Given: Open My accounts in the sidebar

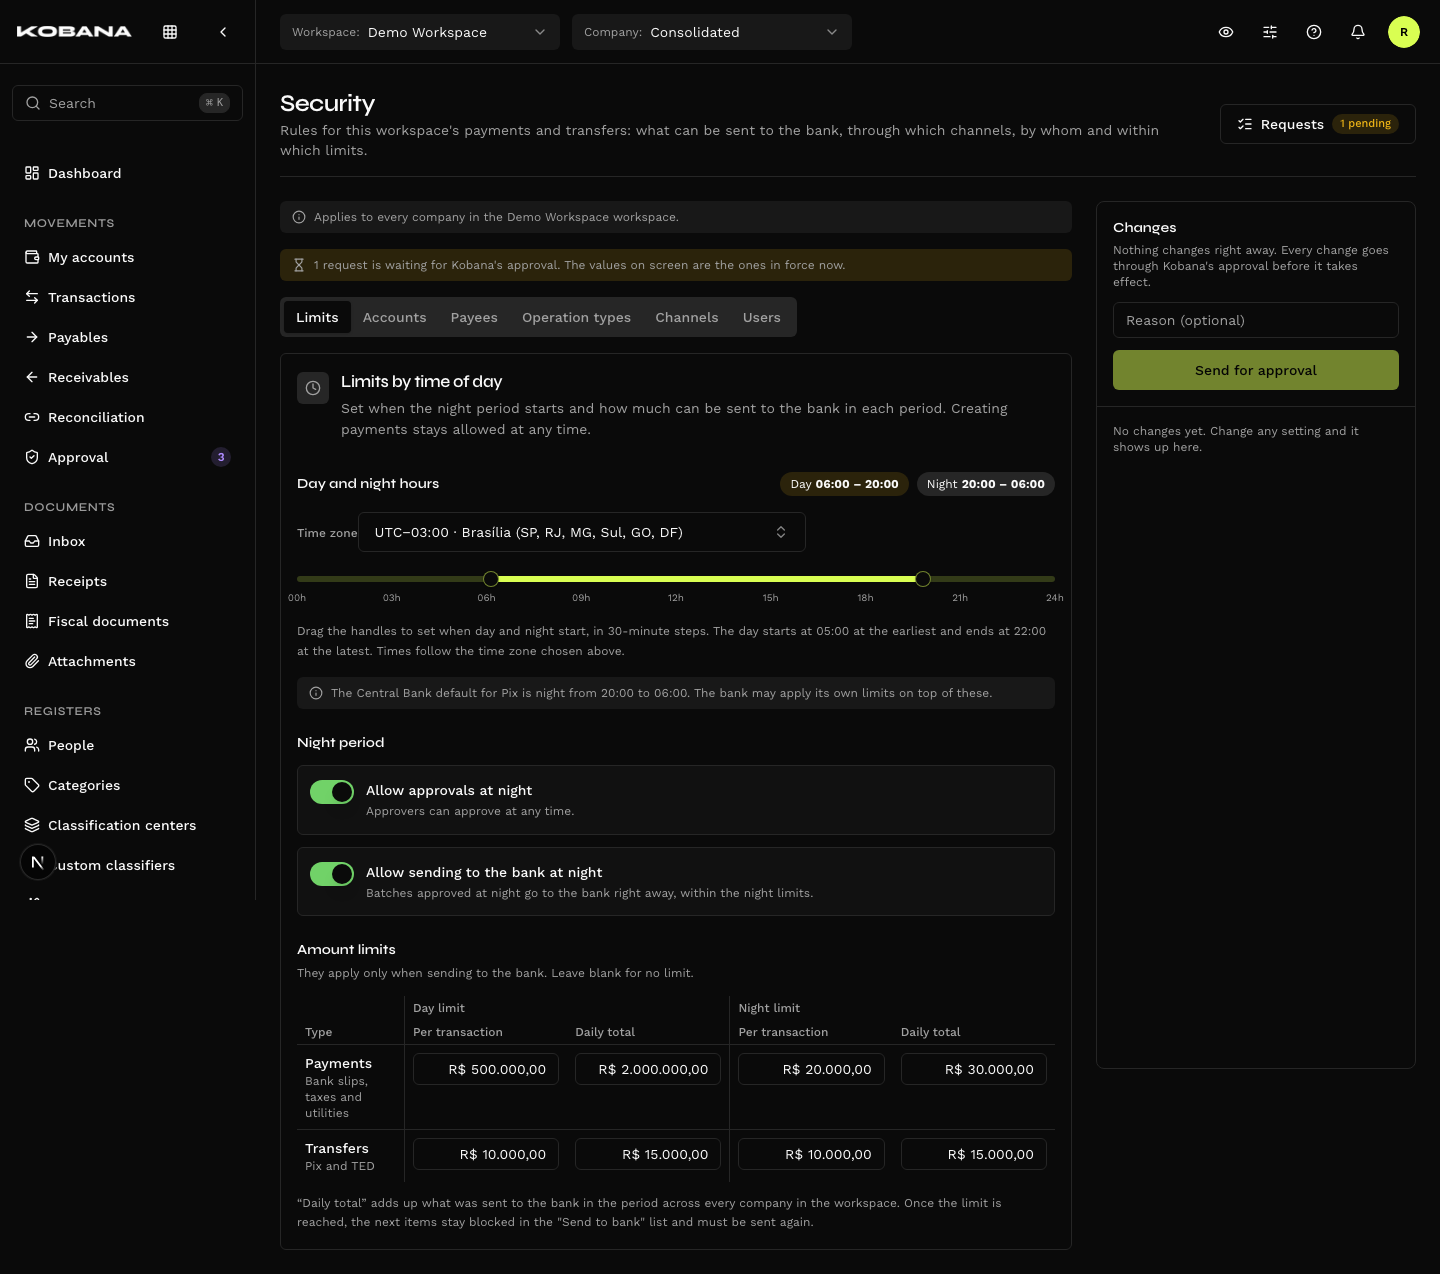Looking at the screenshot, I should click(127, 257).
